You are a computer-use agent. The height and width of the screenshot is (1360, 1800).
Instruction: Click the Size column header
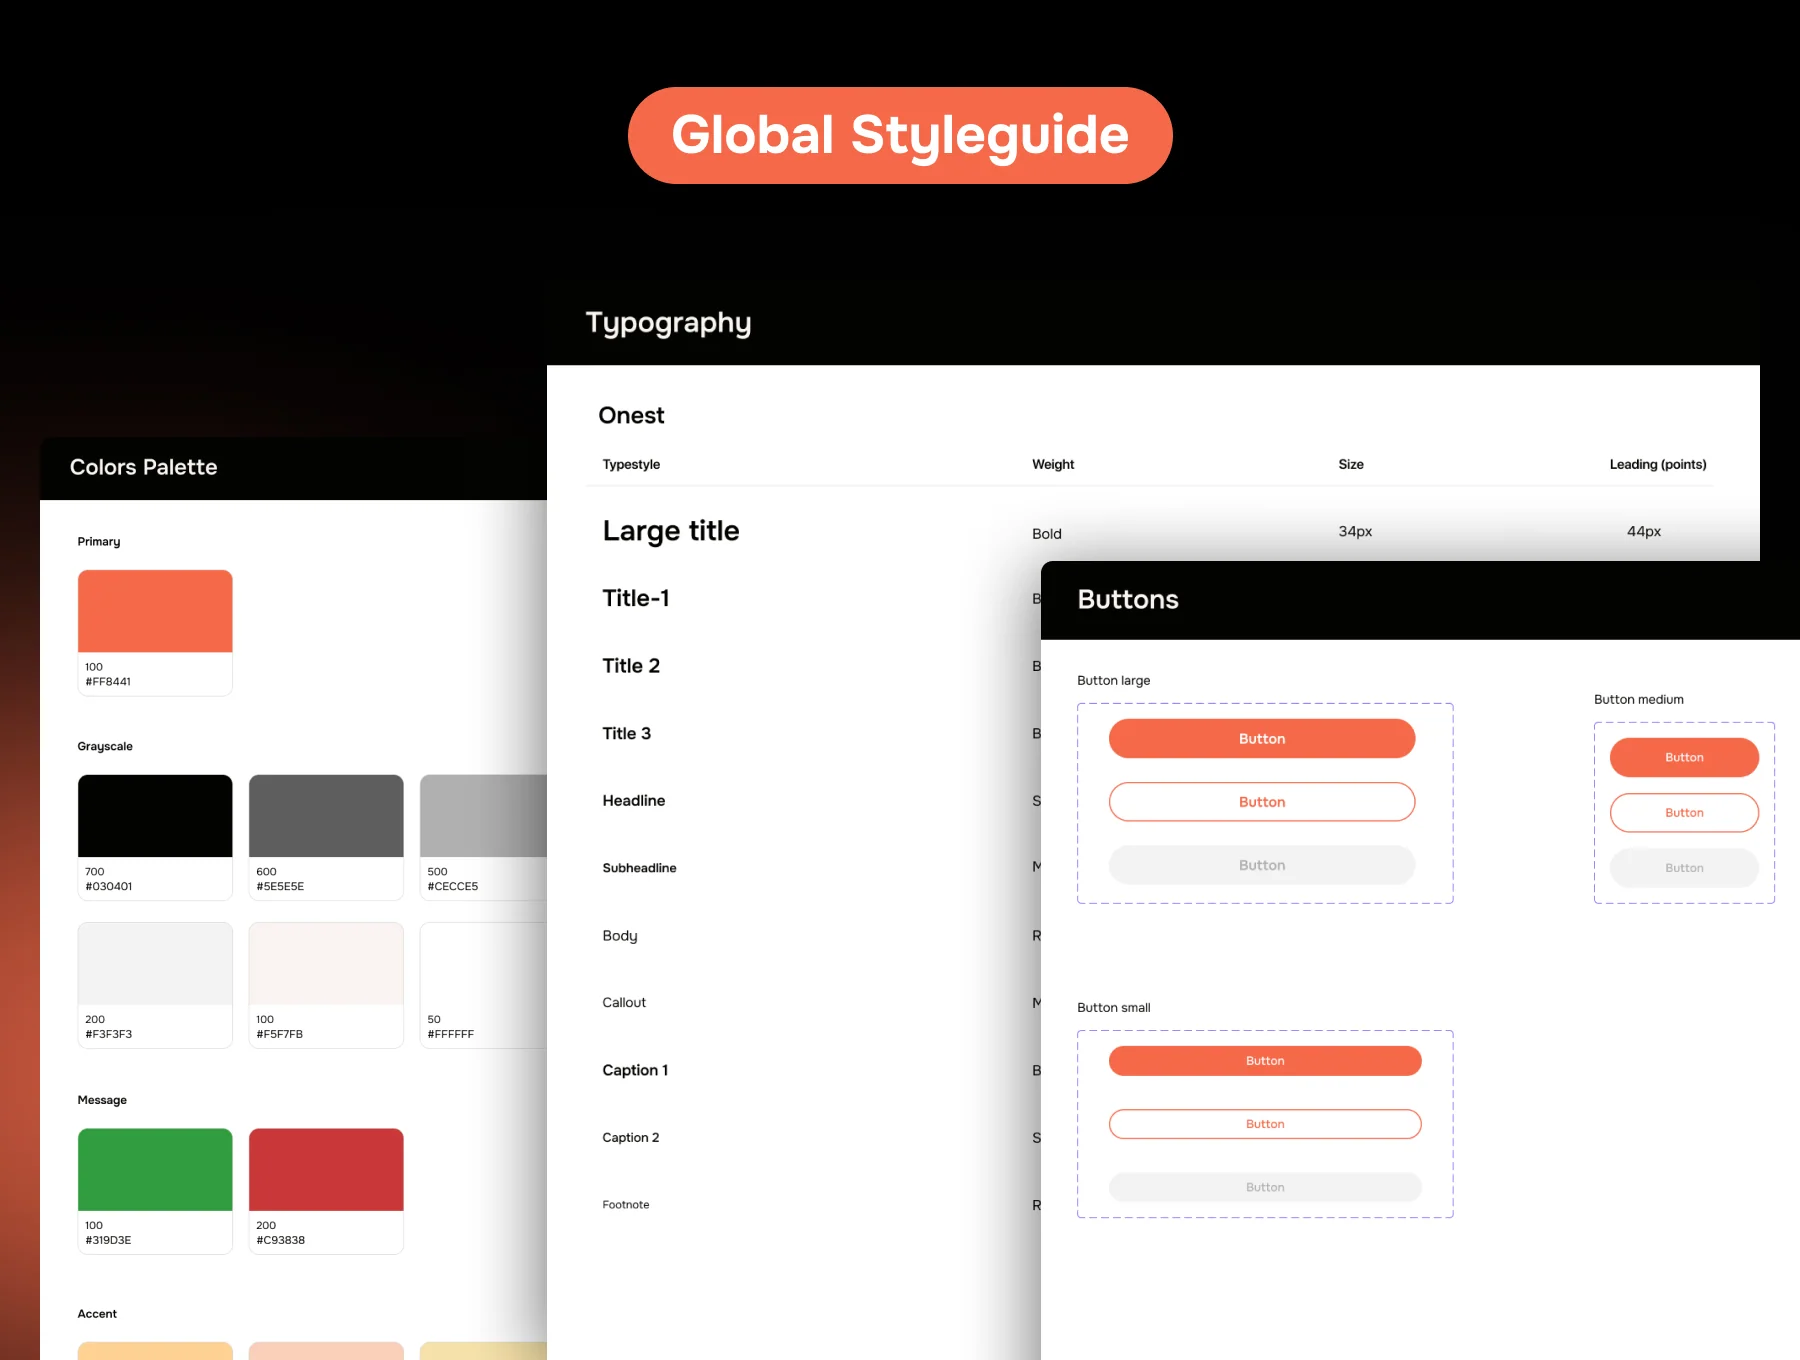[x=1351, y=464]
